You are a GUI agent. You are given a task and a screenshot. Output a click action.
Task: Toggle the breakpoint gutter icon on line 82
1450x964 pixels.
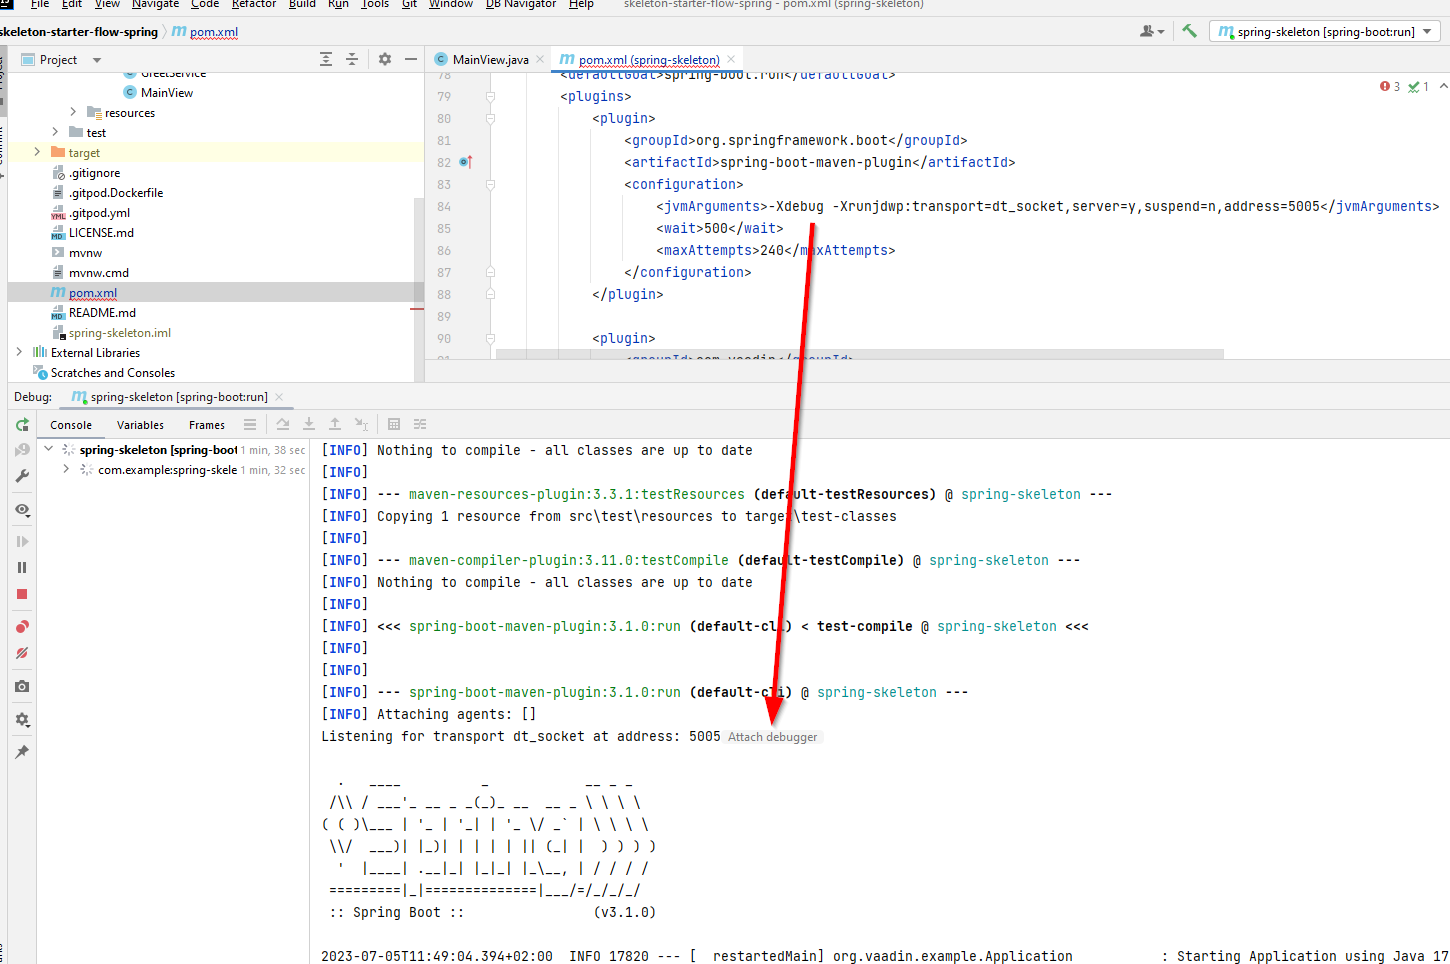[x=465, y=162]
